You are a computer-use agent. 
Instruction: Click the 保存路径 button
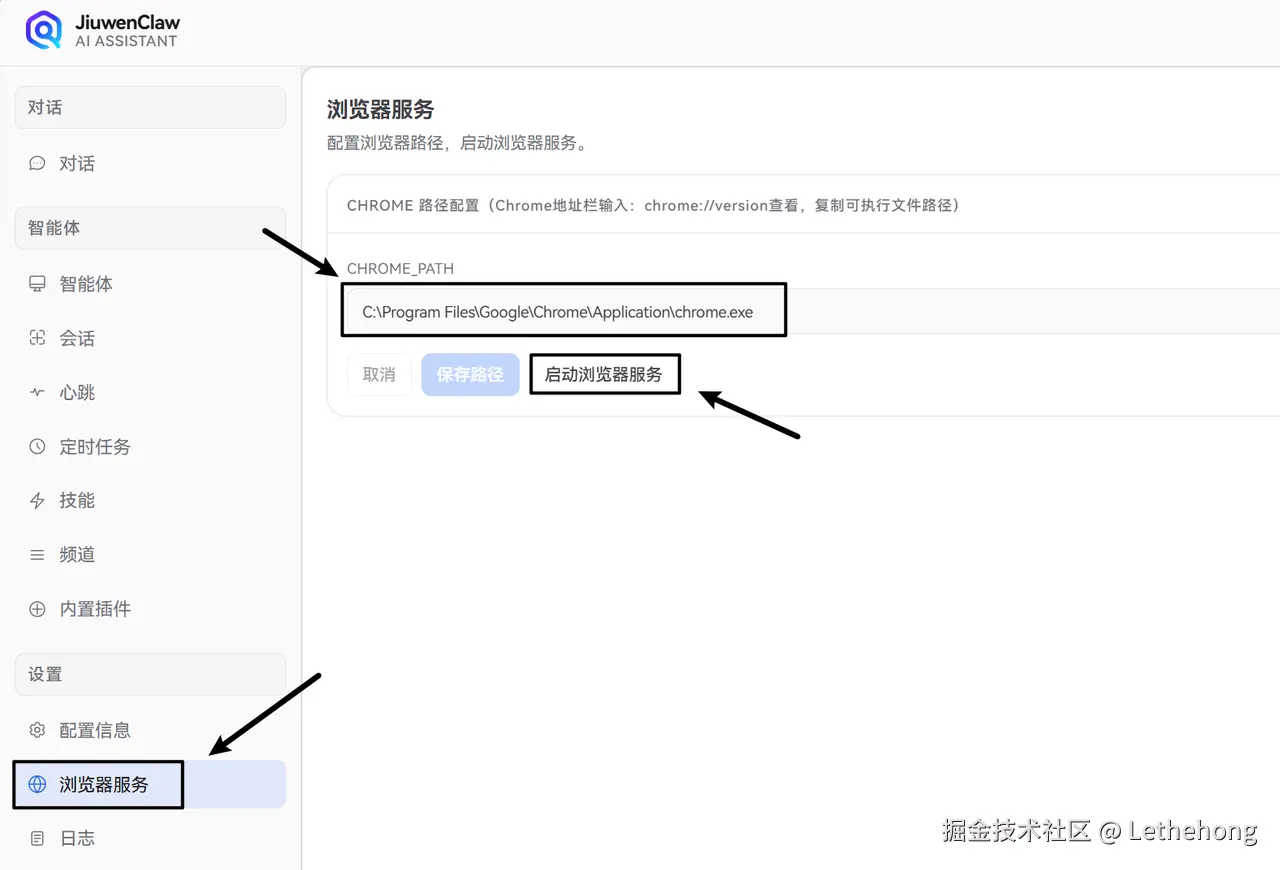470,374
